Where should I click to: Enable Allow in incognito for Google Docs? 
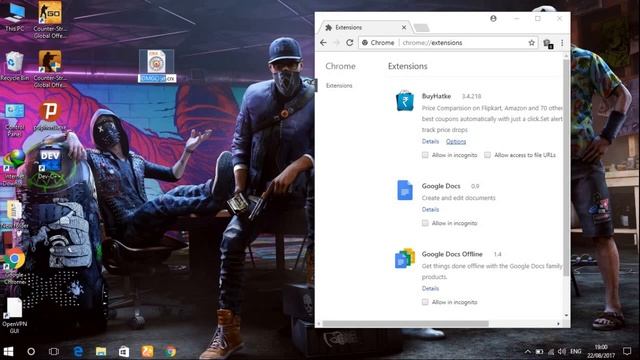tap(425, 223)
